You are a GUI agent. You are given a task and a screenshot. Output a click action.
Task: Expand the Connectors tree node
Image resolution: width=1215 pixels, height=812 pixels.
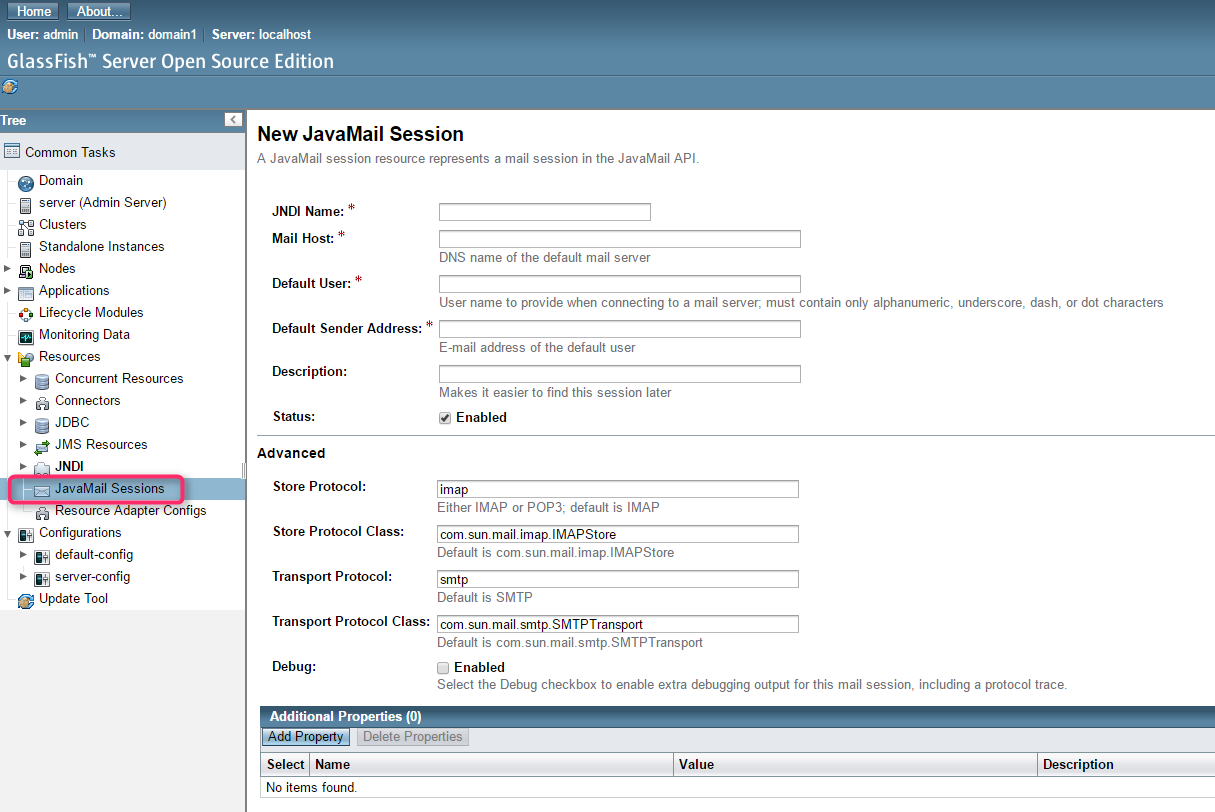(25, 400)
